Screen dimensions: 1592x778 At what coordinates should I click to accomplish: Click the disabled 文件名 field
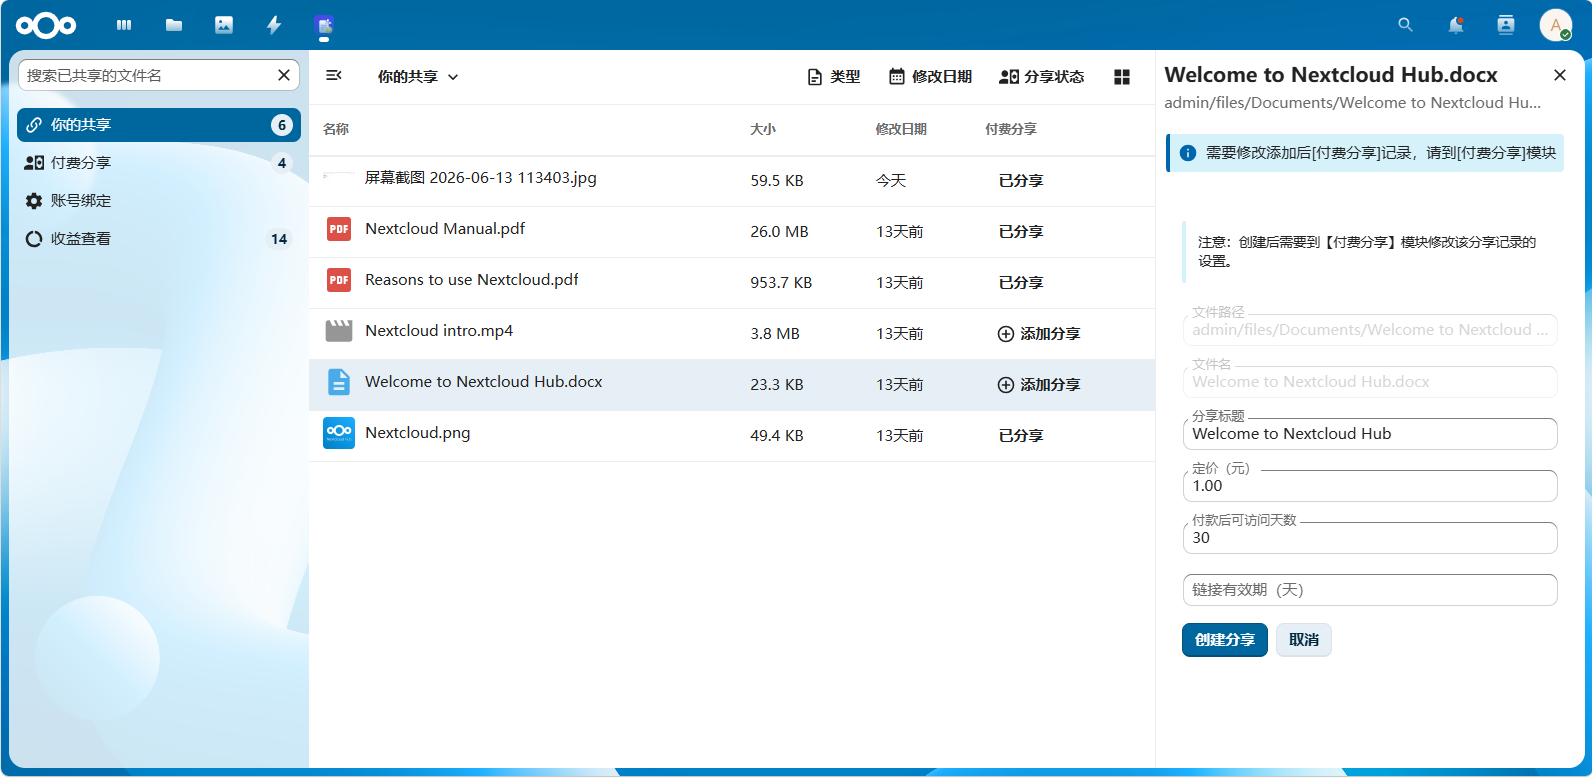click(x=1370, y=382)
